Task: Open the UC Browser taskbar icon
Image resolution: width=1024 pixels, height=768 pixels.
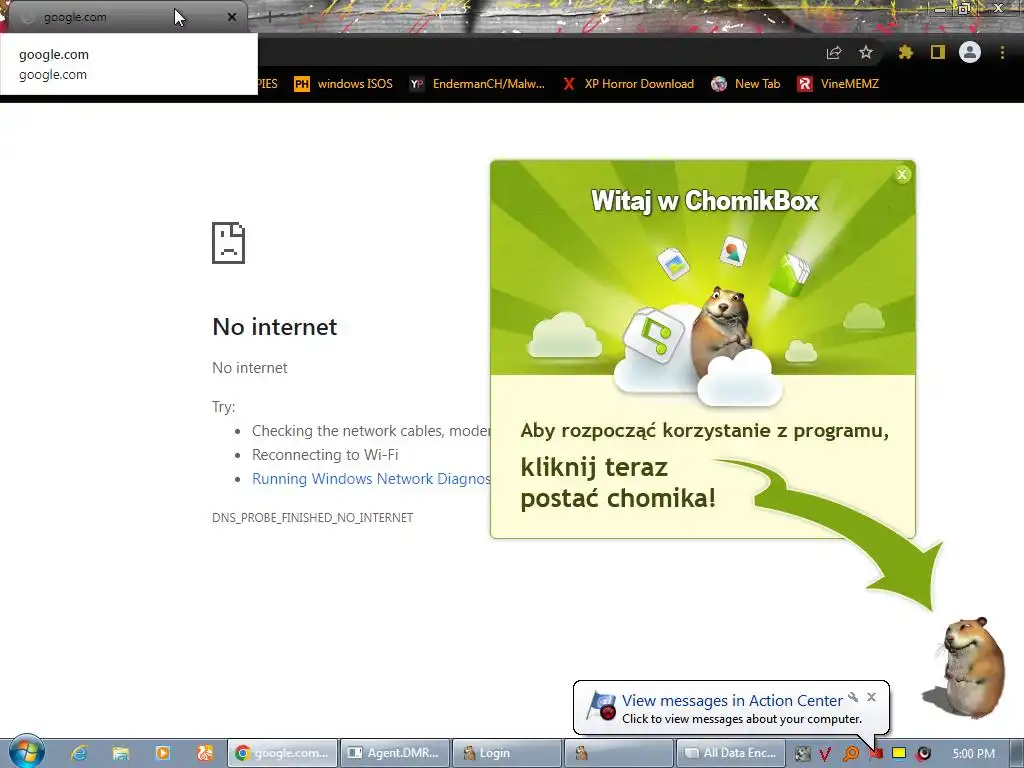Action: click(x=205, y=753)
